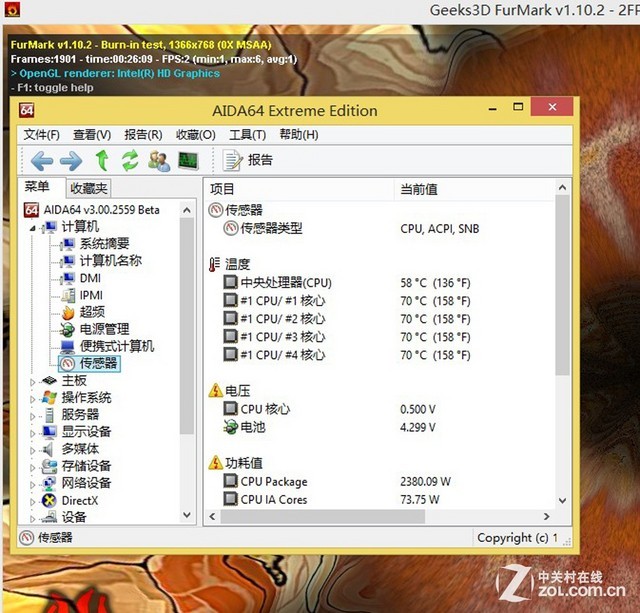
Task: Click the 多媒体 speaker icon
Action: coord(48,449)
